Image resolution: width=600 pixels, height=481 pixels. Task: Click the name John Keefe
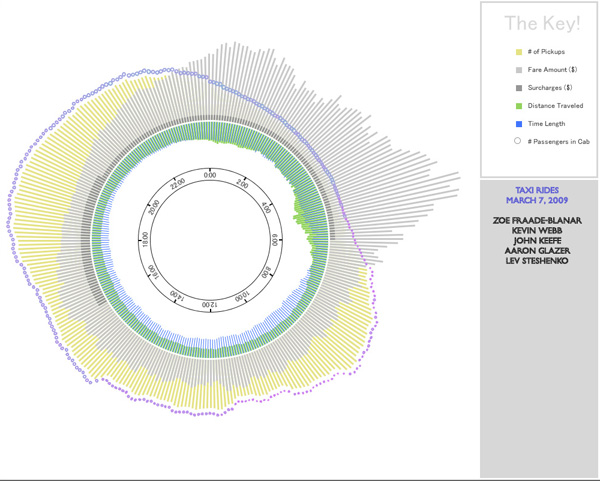[538, 241]
